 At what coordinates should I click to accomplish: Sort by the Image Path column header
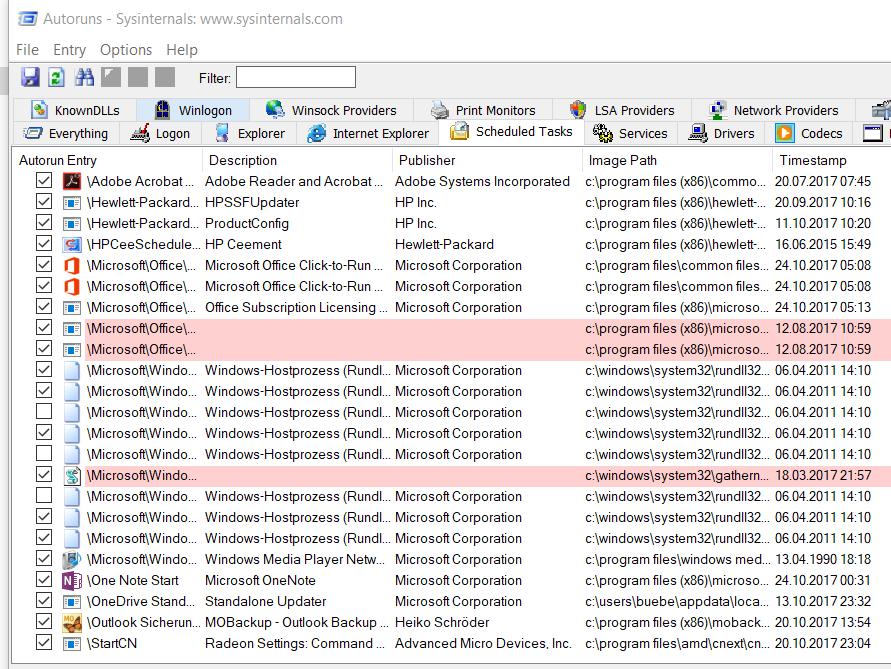[x=677, y=160]
